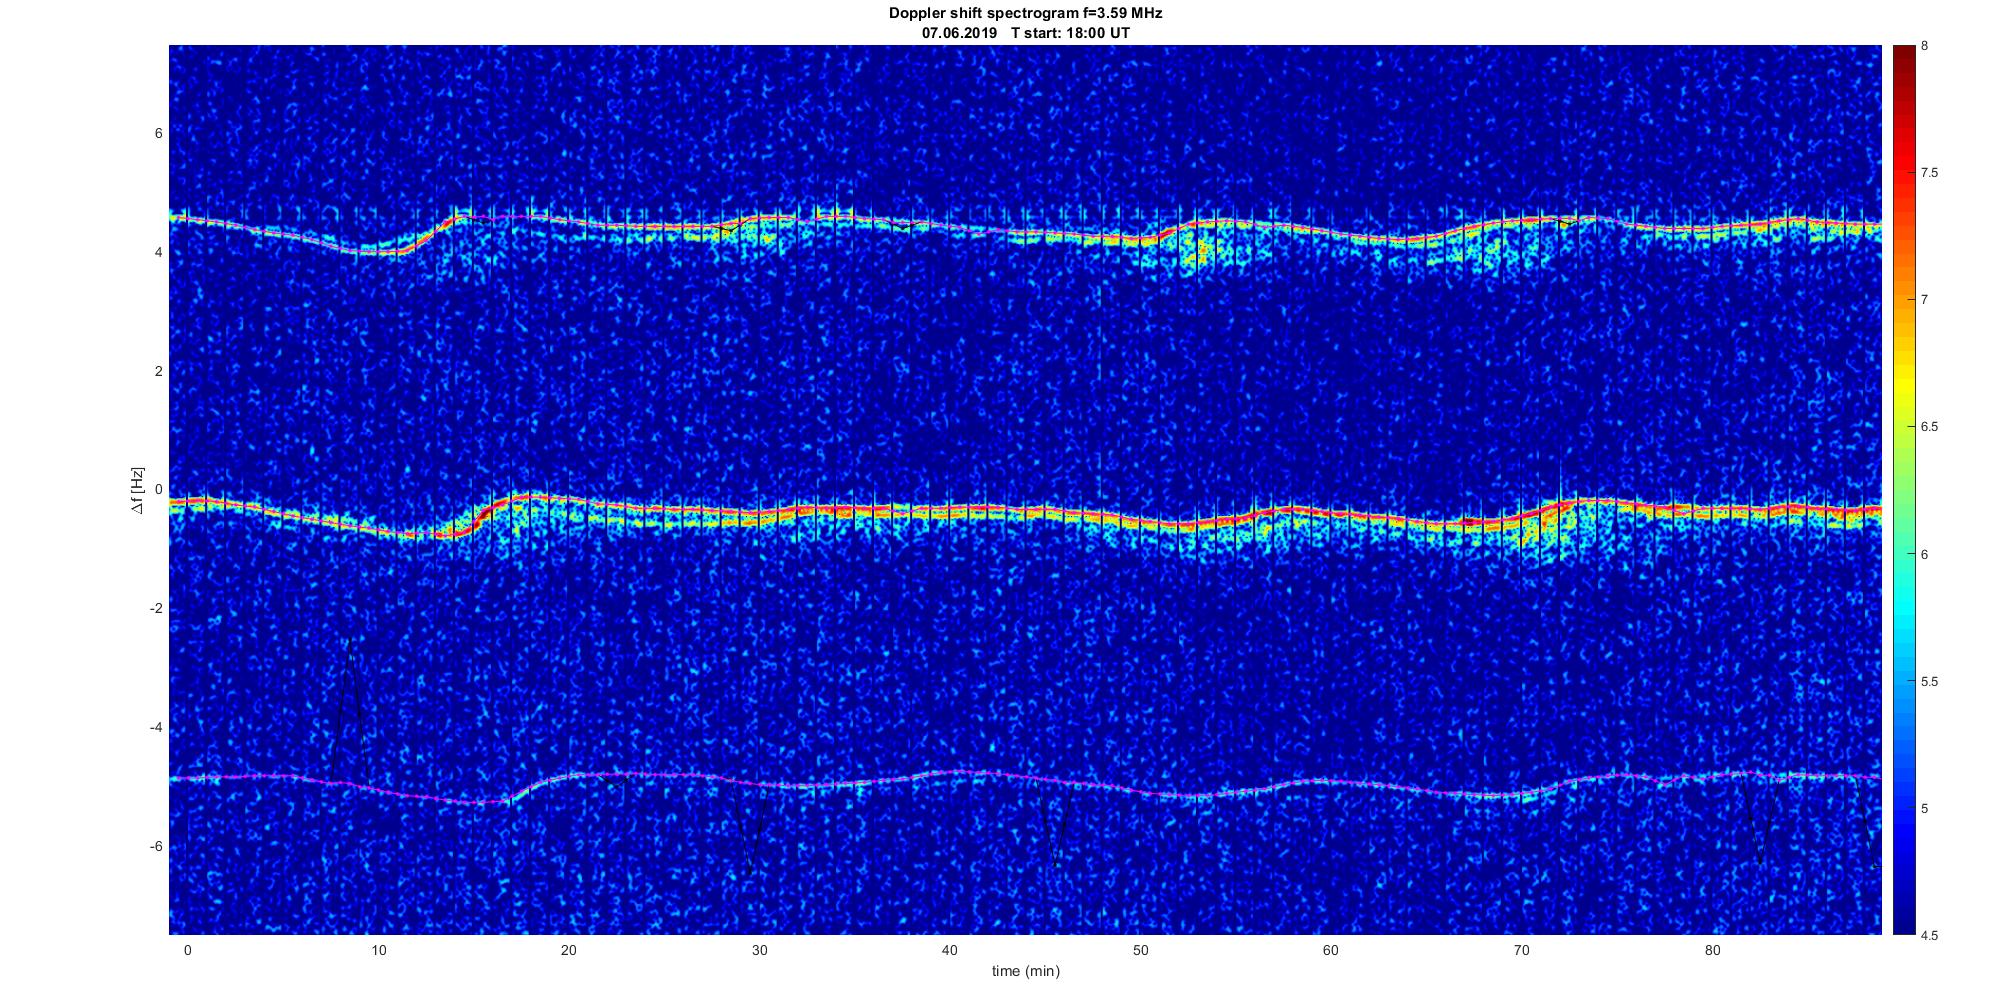Click the colorbar tick label '6.5'
The width and height of the screenshot is (2000, 1003).
click(1930, 427)
